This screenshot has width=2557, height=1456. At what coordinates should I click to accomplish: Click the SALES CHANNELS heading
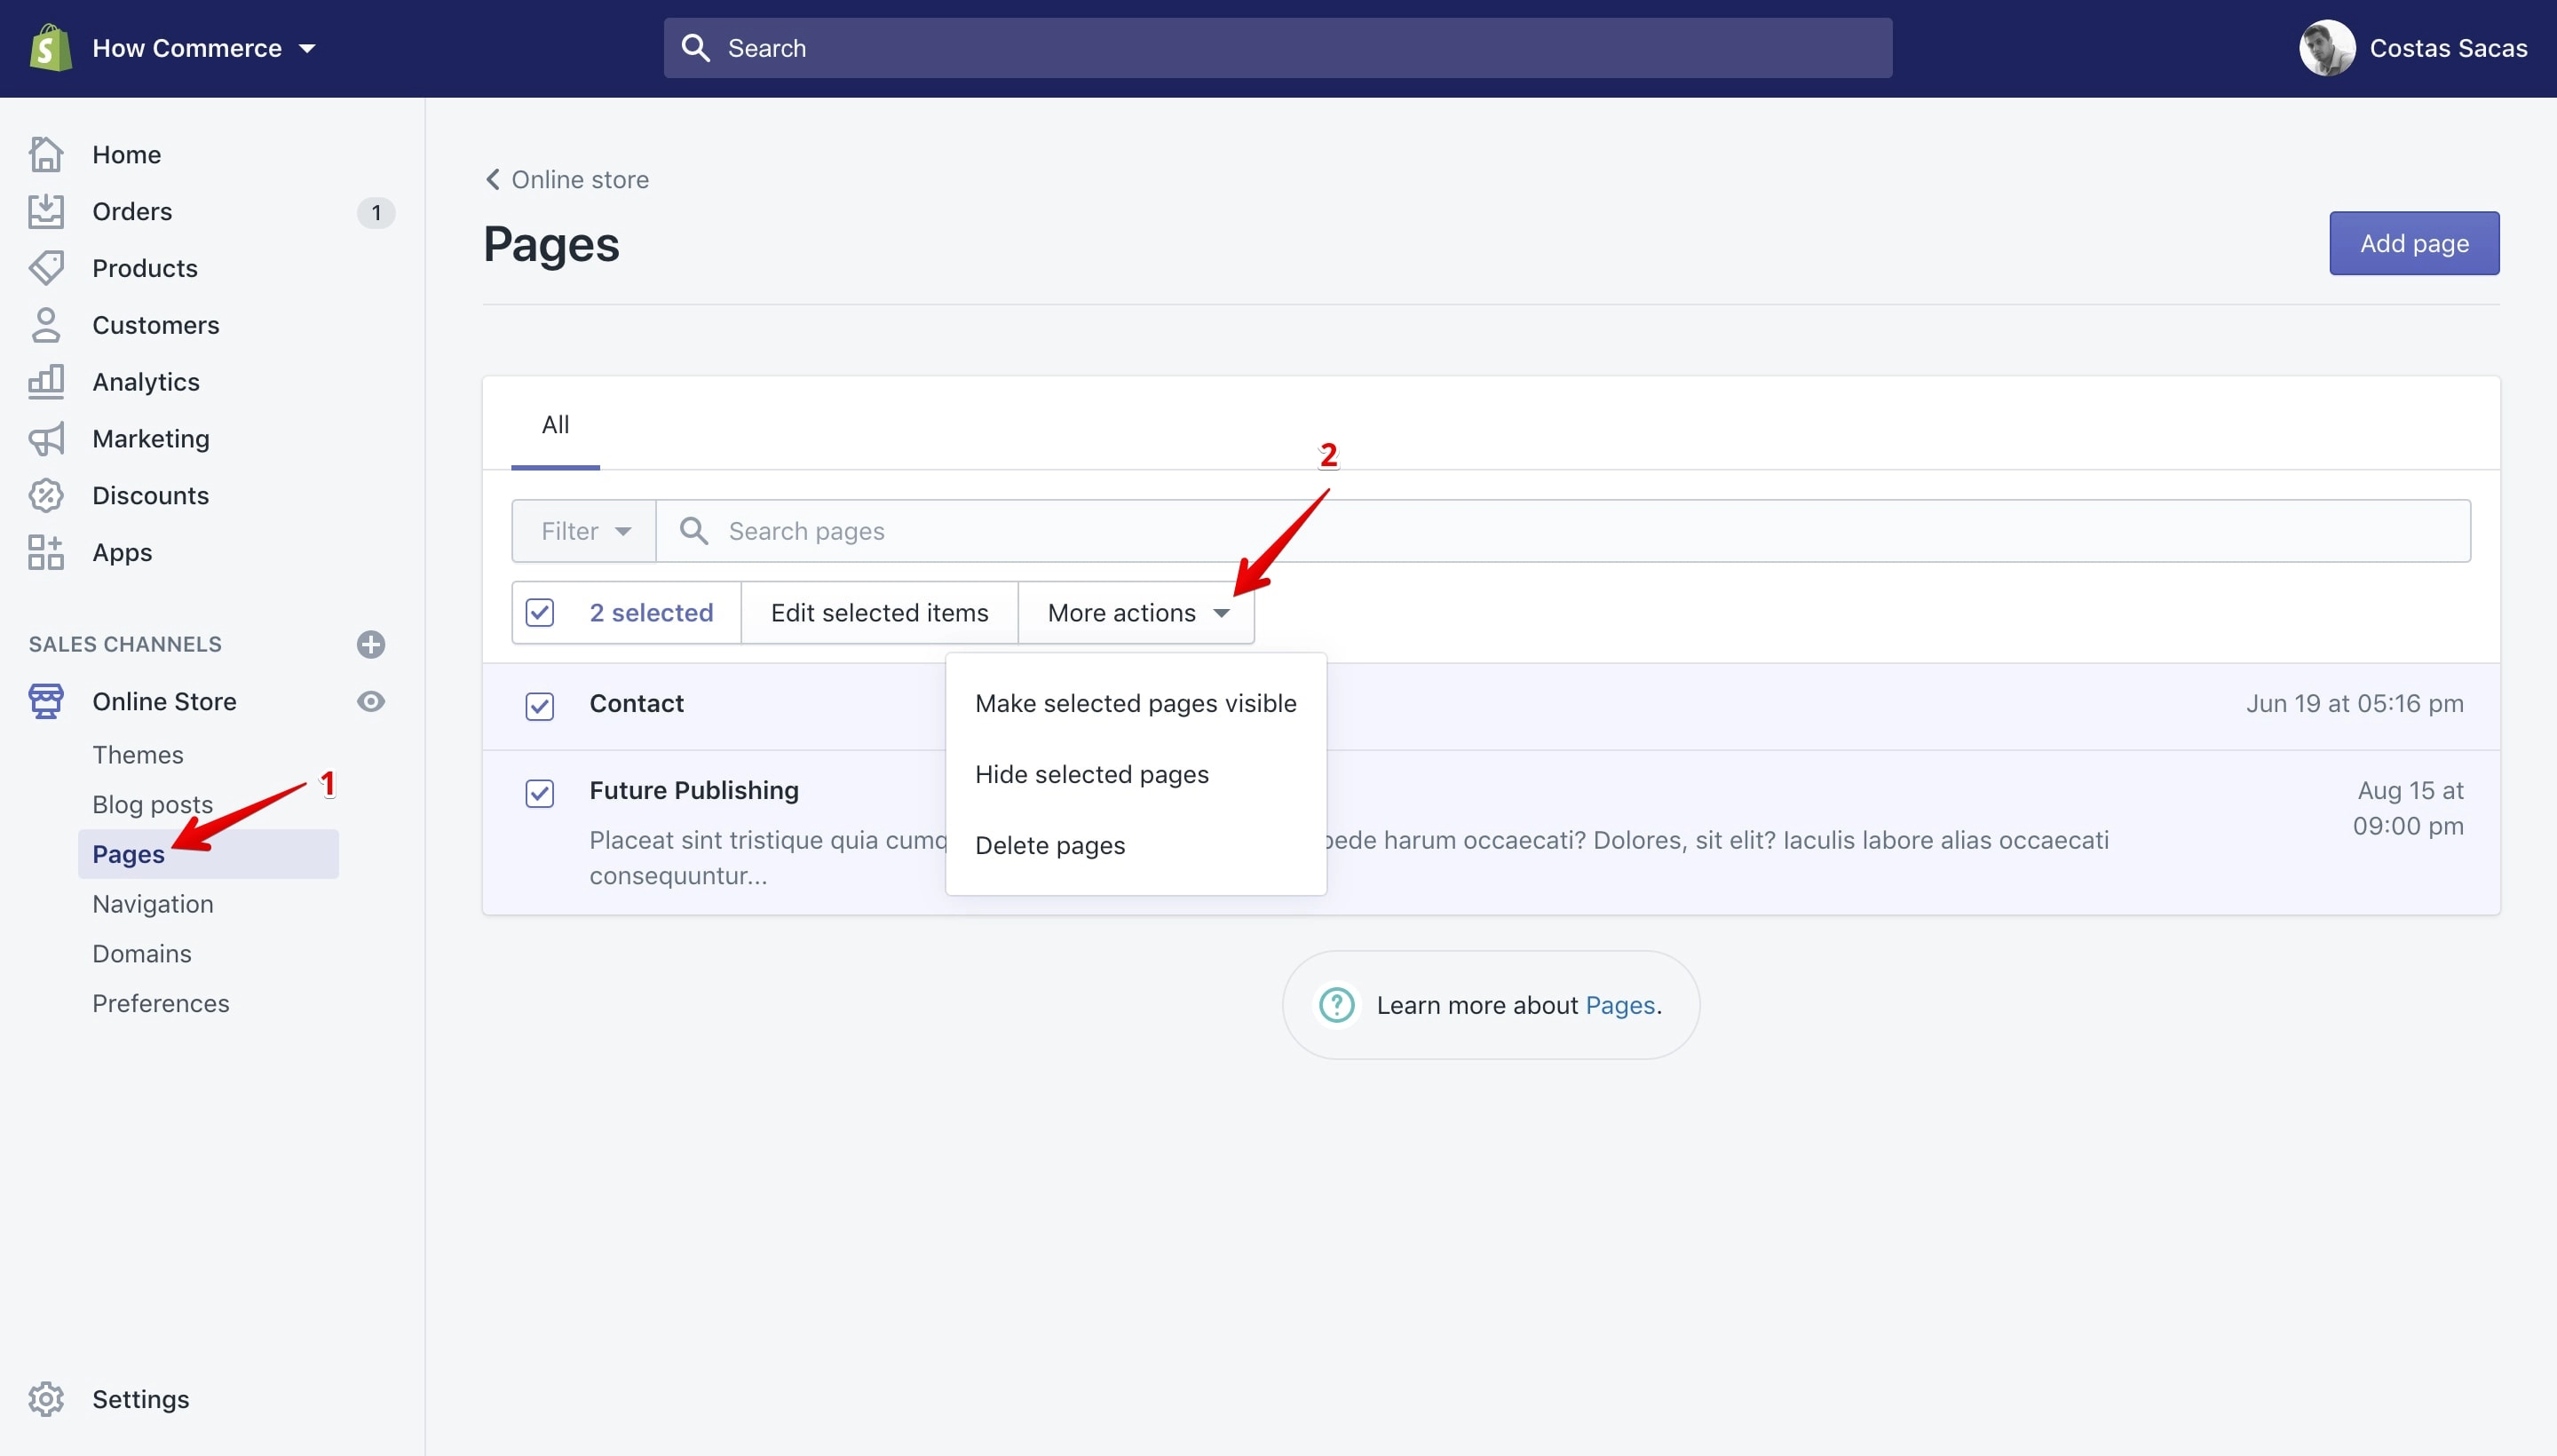point(125,644)
